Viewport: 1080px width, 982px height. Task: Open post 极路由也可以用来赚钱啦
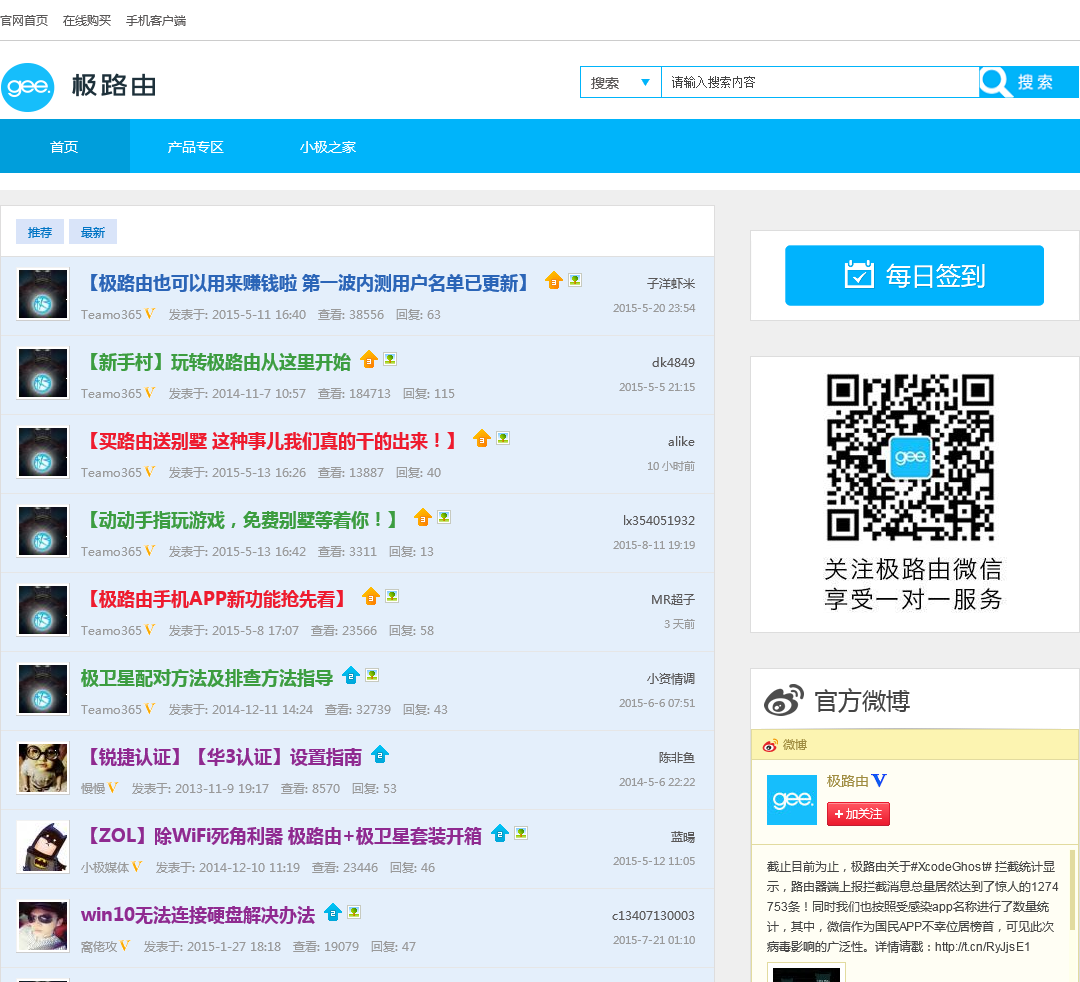pyautogui.click(x=307, y=283)
